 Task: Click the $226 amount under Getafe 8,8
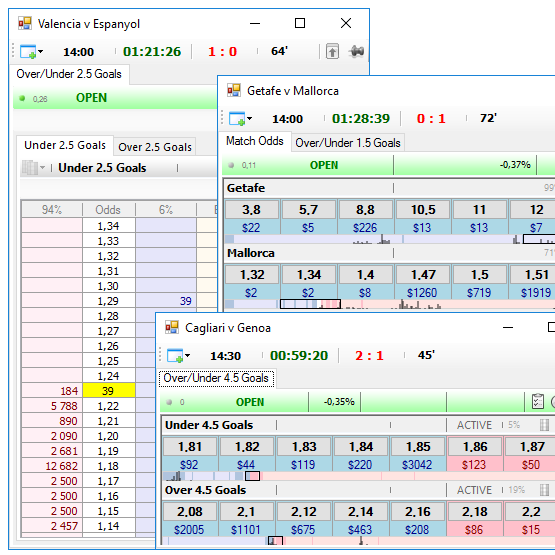pyautogui.click(x=365, y=228)
